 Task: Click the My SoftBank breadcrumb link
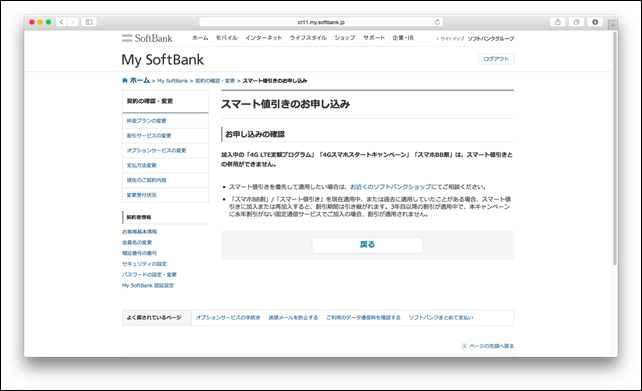coord(172,81)
